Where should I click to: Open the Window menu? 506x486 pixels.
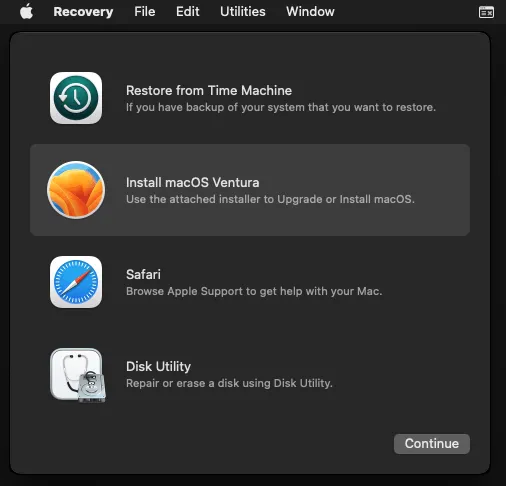[x=310, y=12]
